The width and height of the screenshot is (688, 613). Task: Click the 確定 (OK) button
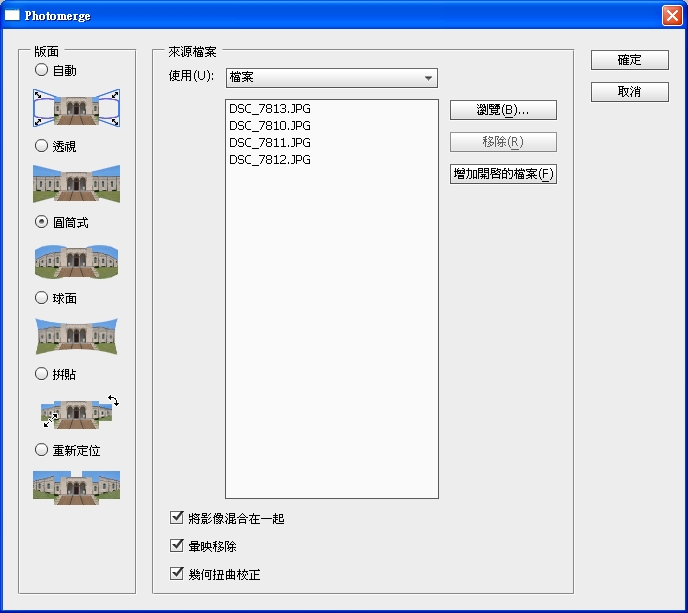[630, 60]
